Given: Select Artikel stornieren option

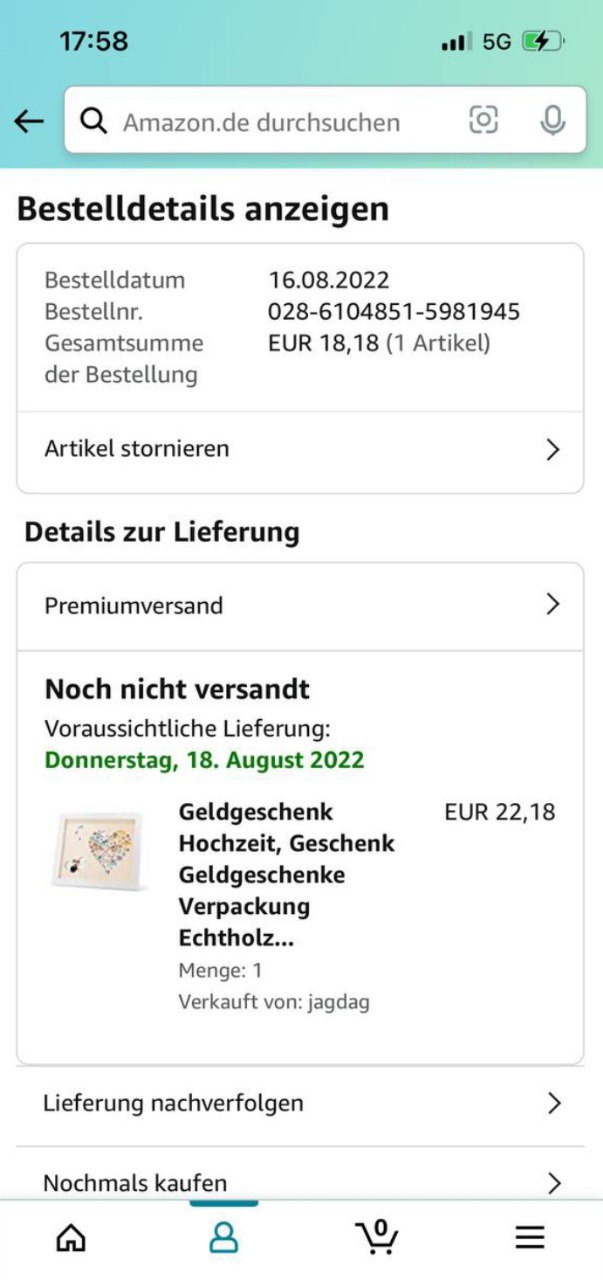Looking at the screenshot, I should (x=137, y=449).
